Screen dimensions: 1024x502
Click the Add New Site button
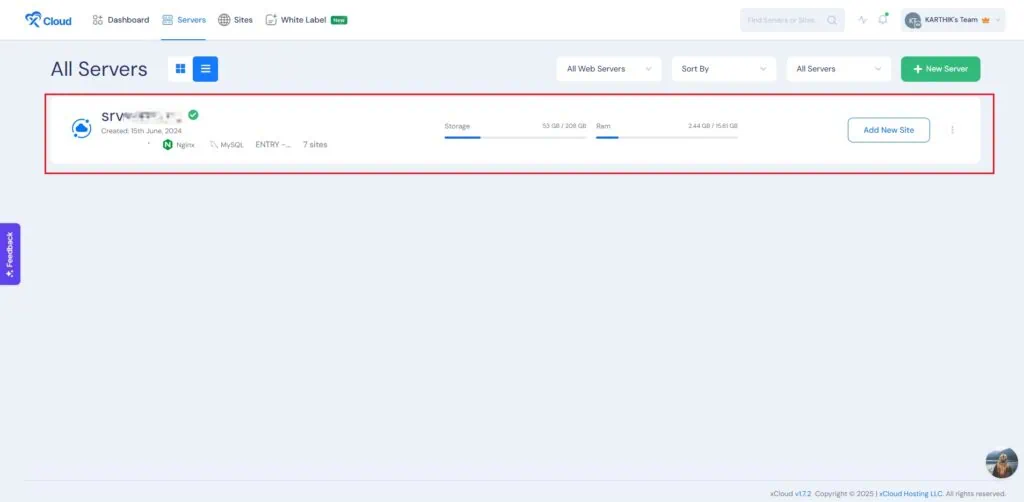(888, 130)
